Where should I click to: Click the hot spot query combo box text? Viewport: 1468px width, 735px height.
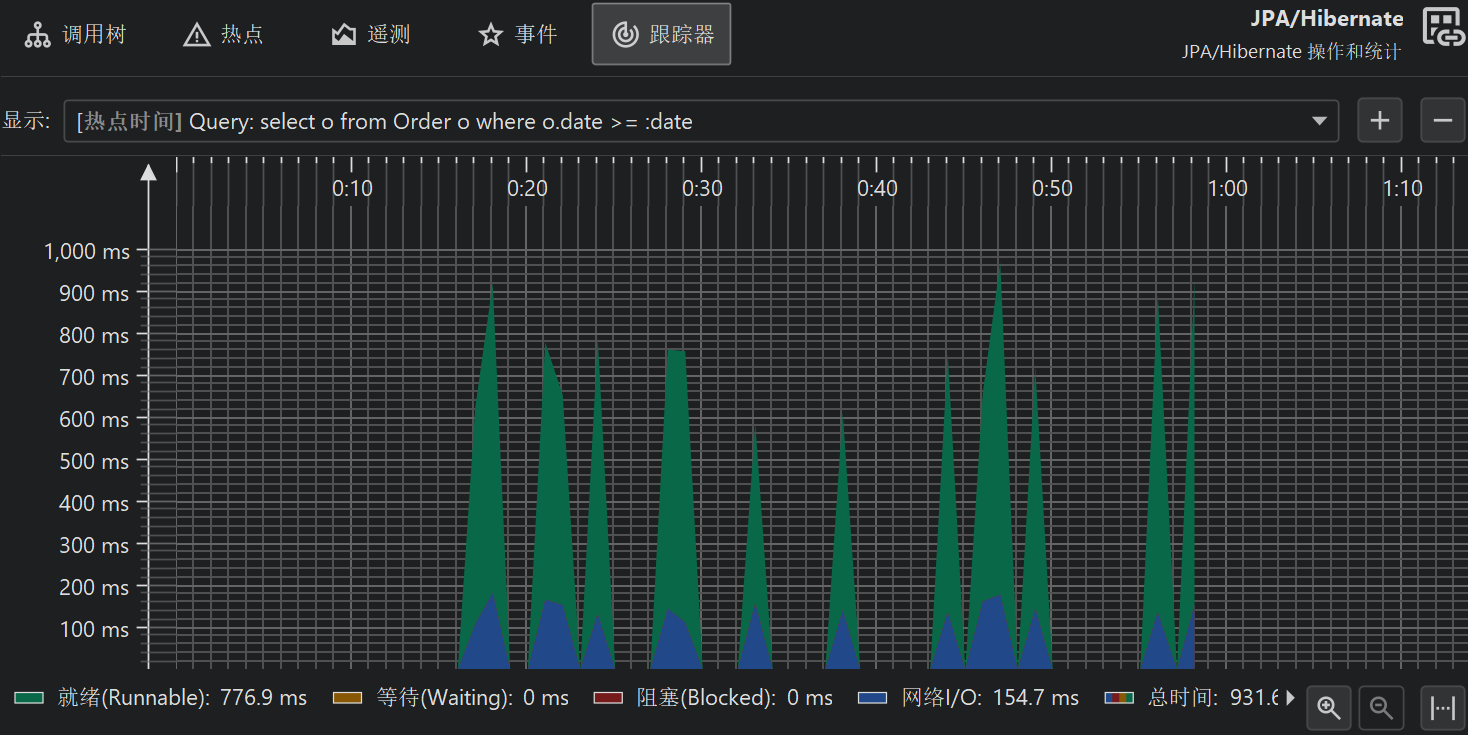440,122
